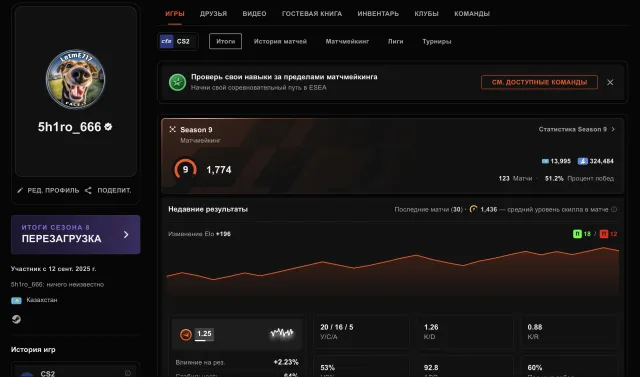Click the verified badge beside 5h1ro_666
Image resolution: width=640 pixels, height=377 pixels.
tap(108, 127)
